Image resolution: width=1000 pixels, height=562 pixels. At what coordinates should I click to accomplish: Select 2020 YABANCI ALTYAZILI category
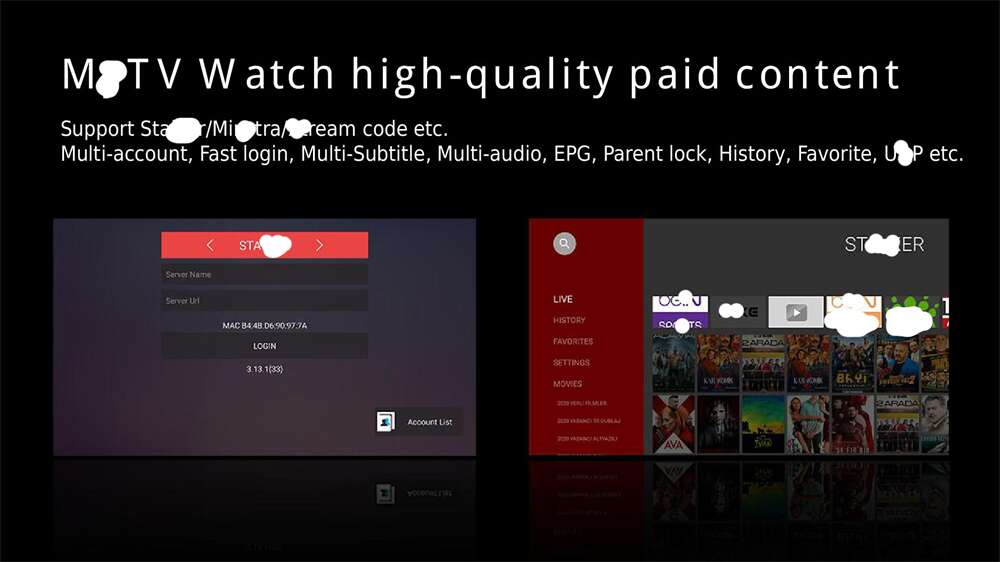tap(587, 439)
